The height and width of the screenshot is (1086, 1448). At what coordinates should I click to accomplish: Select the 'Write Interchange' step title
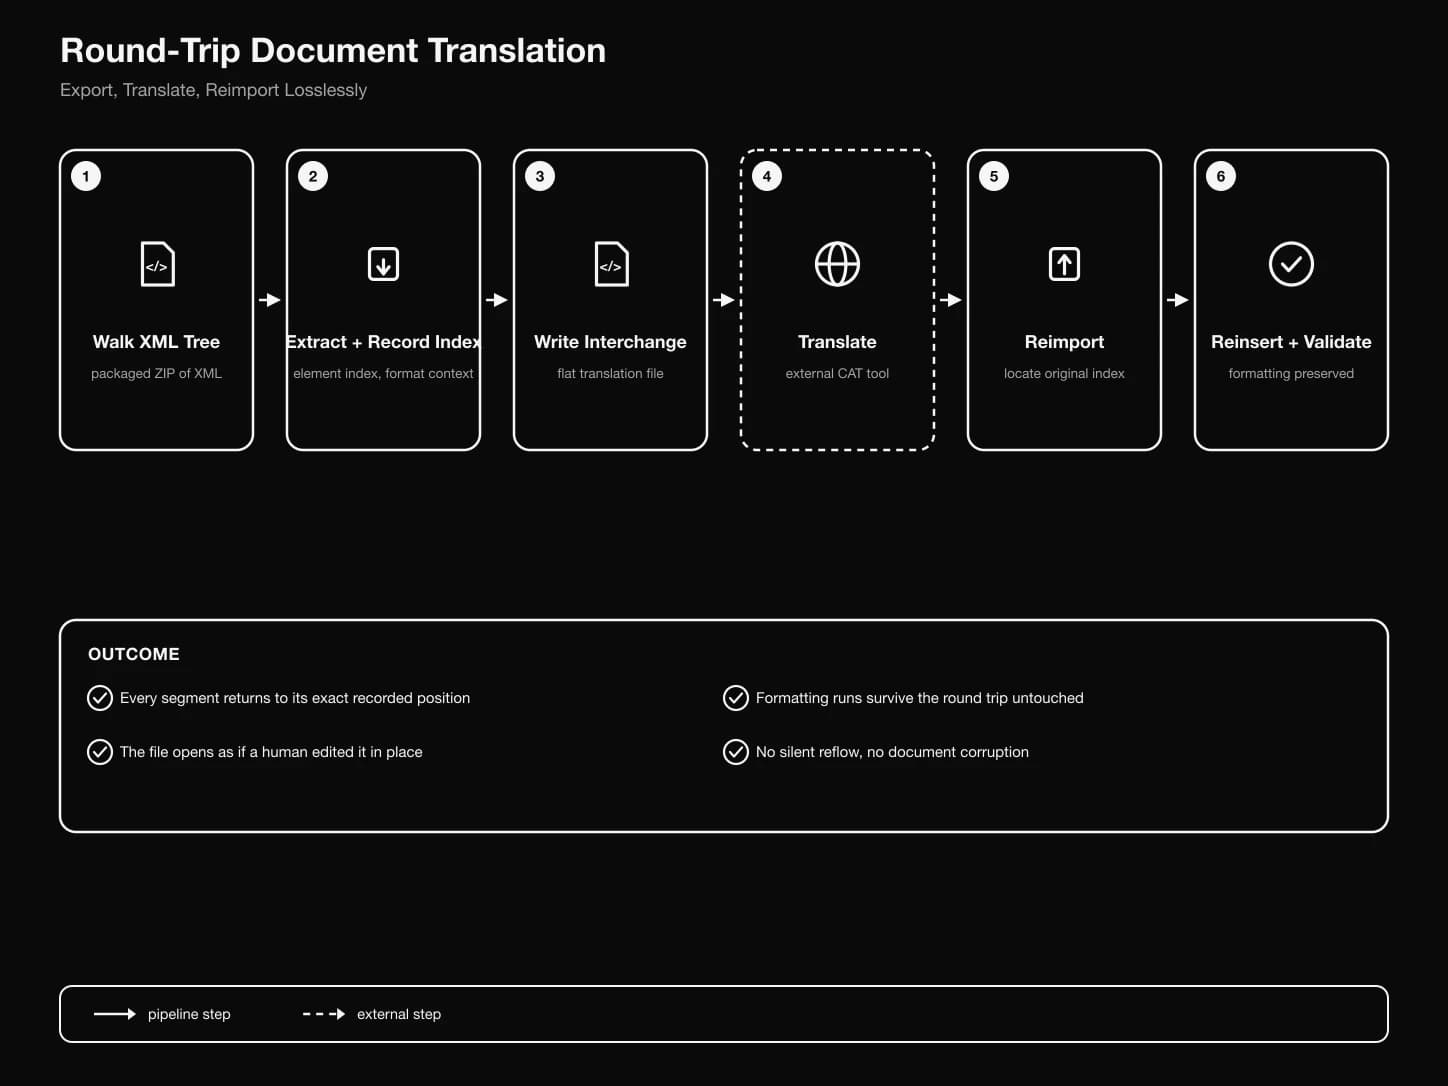click(611, 342)
